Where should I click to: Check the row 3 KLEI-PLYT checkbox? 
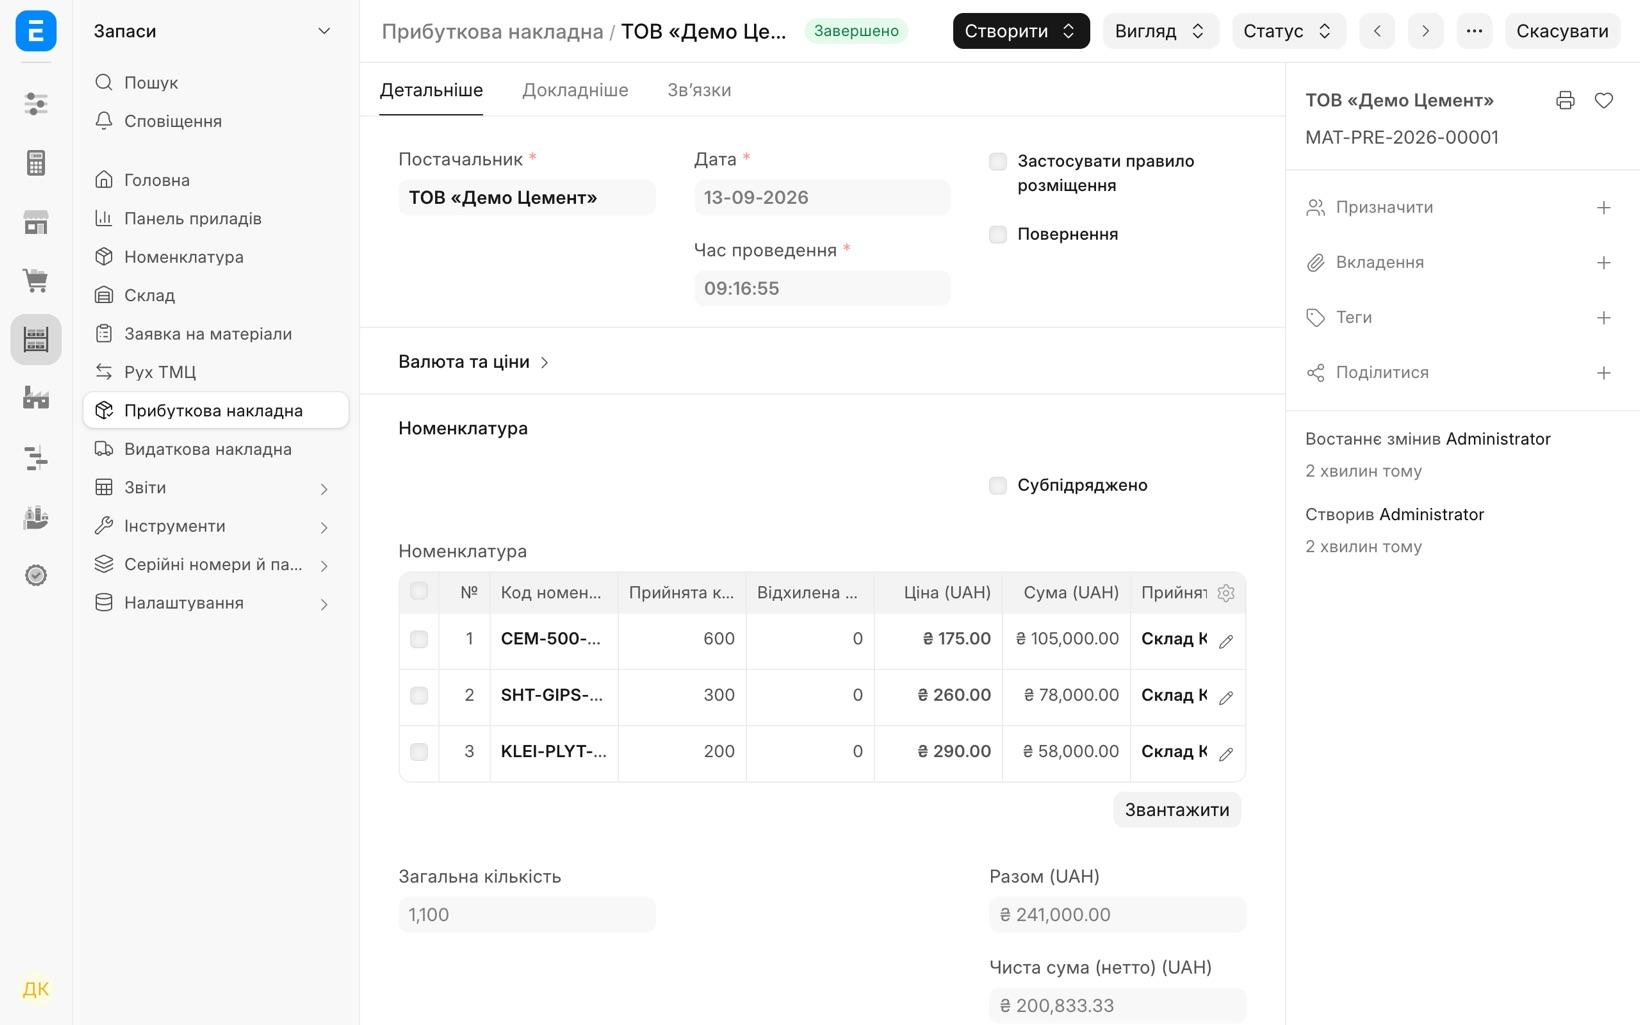tap(419, 752)
